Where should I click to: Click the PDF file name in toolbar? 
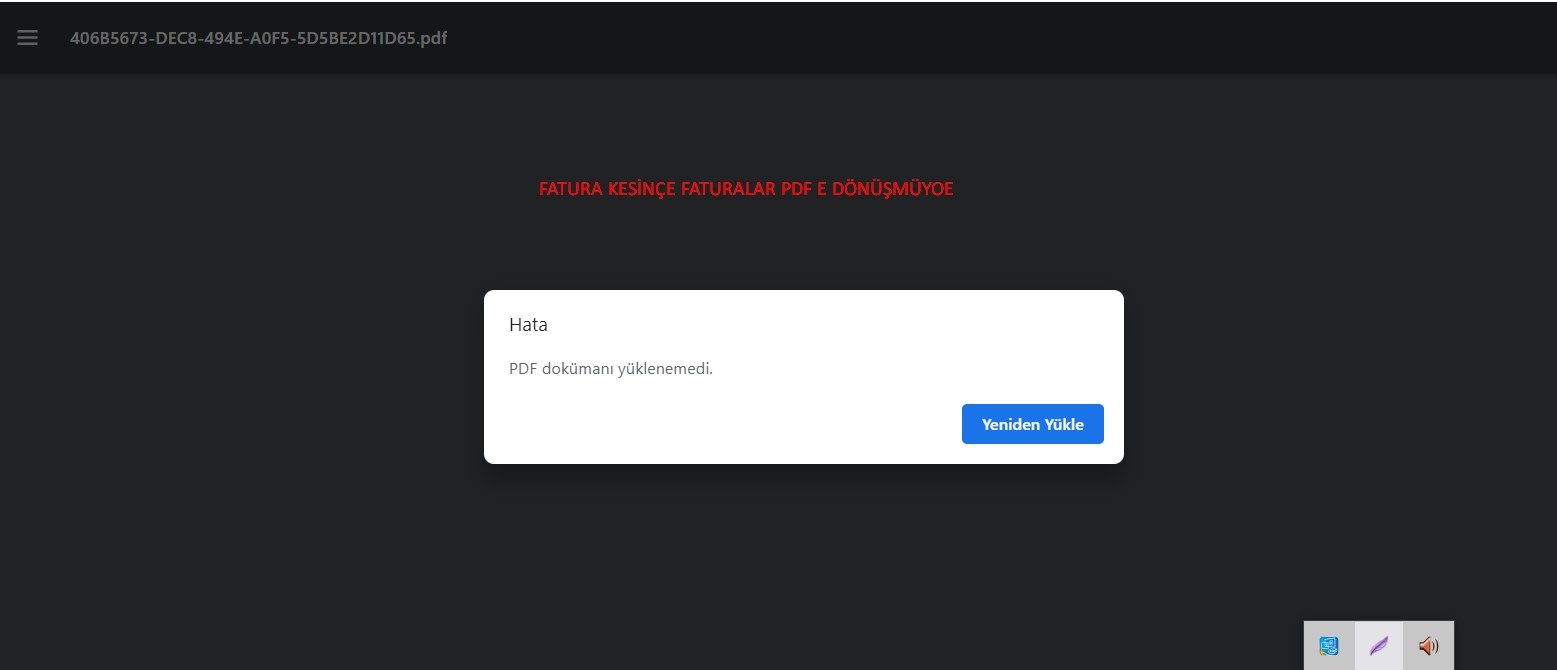pyautogui.click(x=258, y=38)
